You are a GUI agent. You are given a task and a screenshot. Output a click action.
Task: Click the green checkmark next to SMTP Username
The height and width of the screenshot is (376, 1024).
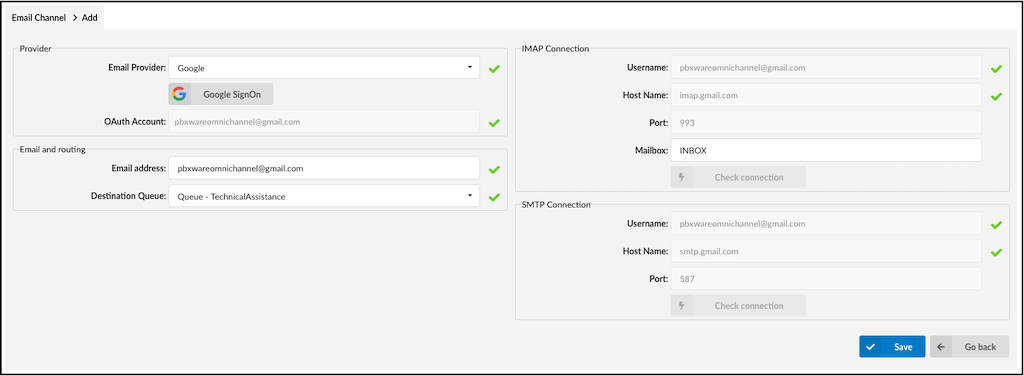(996, 225)
